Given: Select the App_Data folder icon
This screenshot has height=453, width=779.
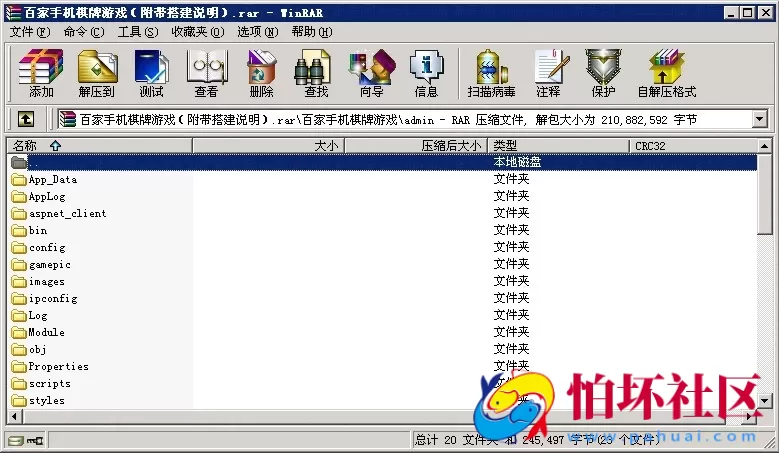Looking at the screenshot, I should coord(19,180).
